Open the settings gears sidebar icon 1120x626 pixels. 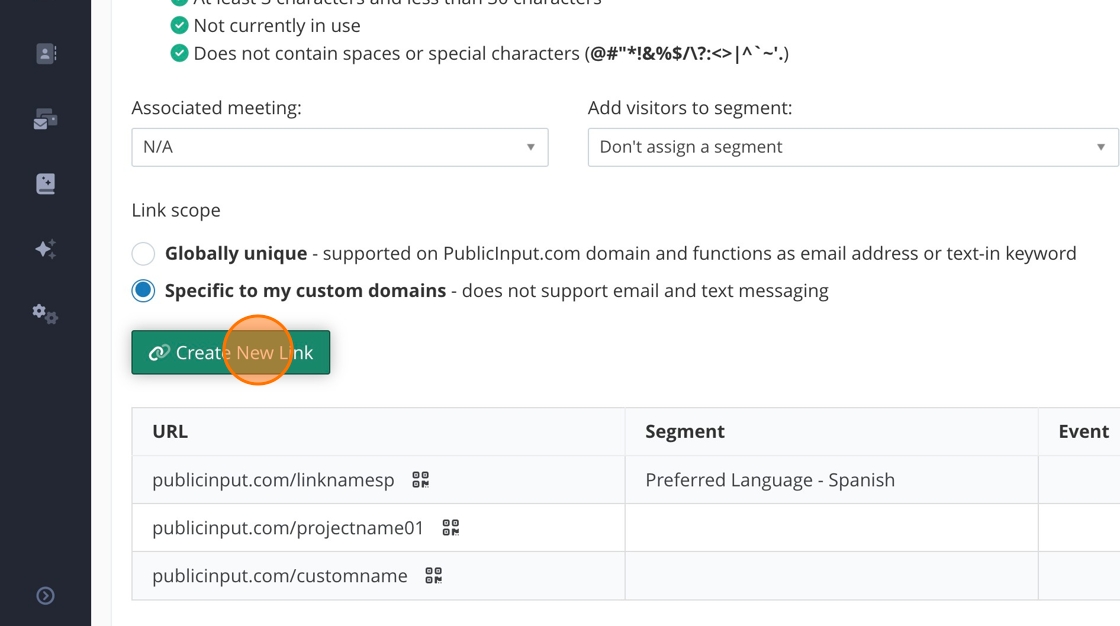(x=46, y=314)
